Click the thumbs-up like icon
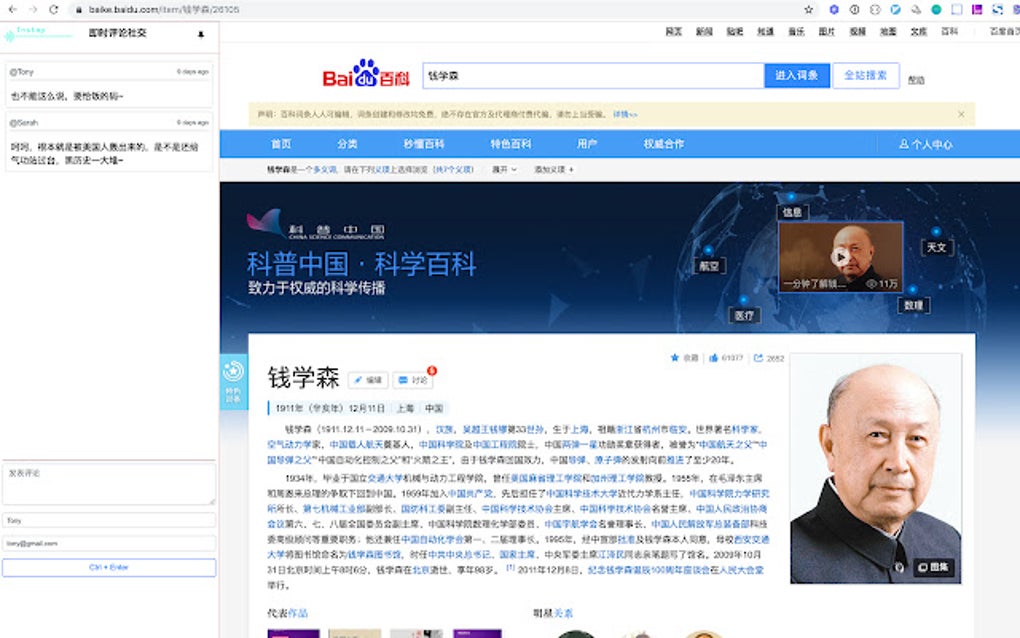The image size is (1020, 638). [714, 358]
